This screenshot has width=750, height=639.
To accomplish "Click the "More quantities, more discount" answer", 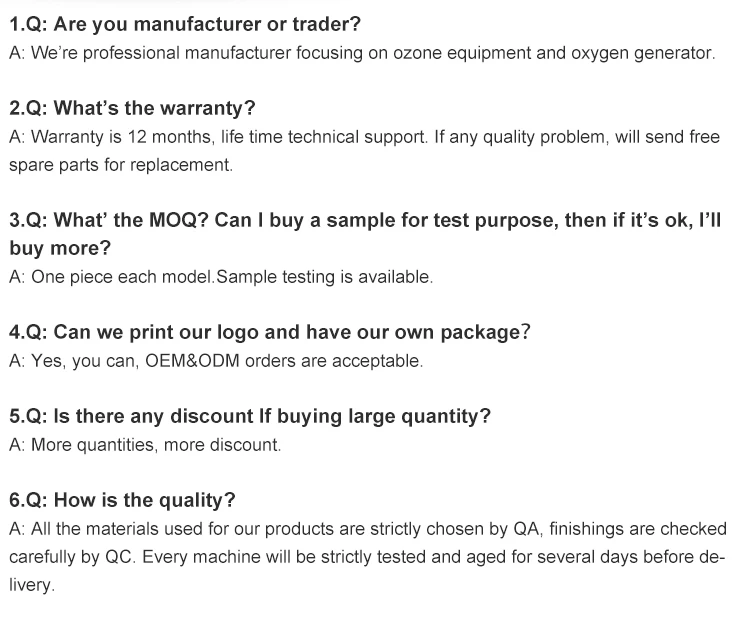I will (155, 445).
